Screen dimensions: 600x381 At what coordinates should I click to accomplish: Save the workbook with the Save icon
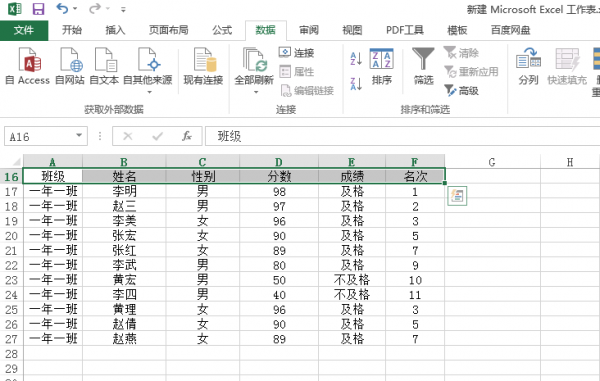(x=38, y=8)
